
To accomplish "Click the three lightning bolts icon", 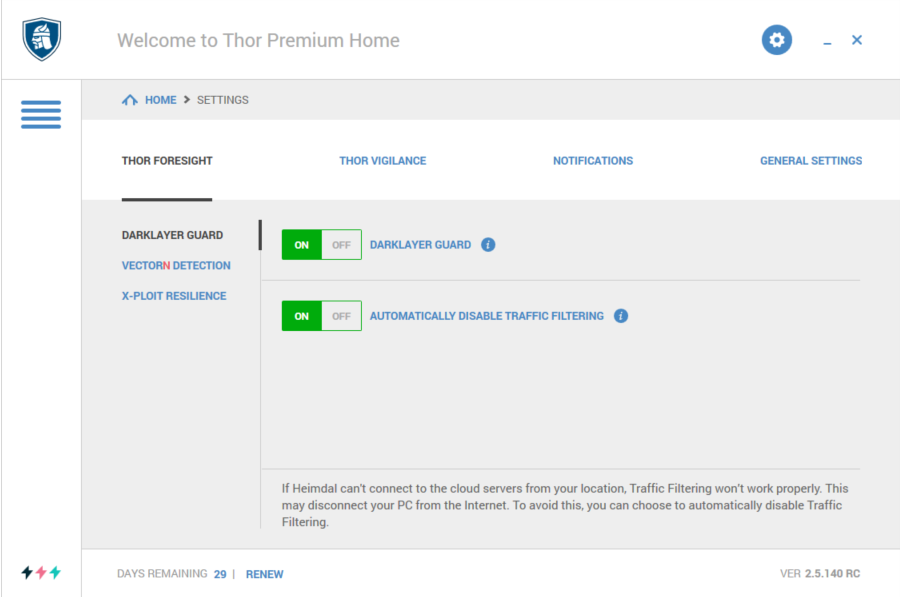I will pyautogui.click(x=41, y=572).
